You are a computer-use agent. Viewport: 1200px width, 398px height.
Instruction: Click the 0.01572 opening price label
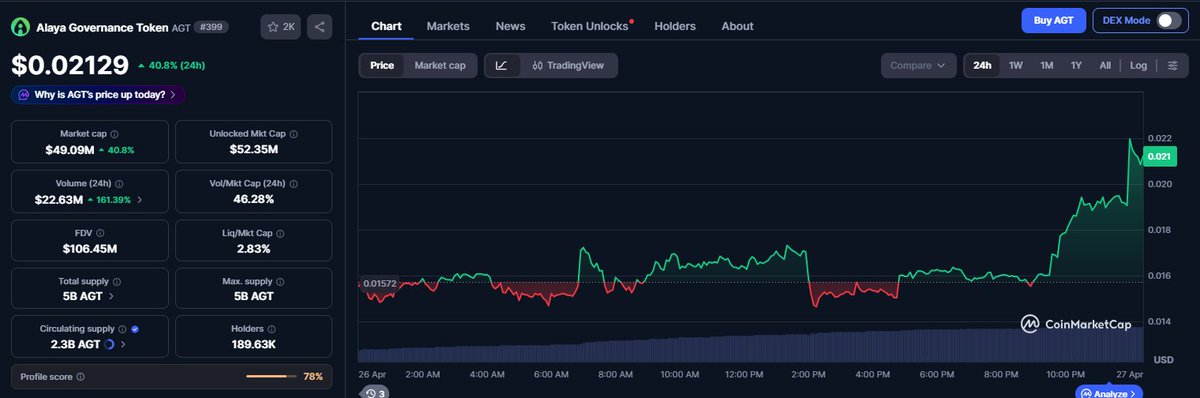tap(379, 283)
